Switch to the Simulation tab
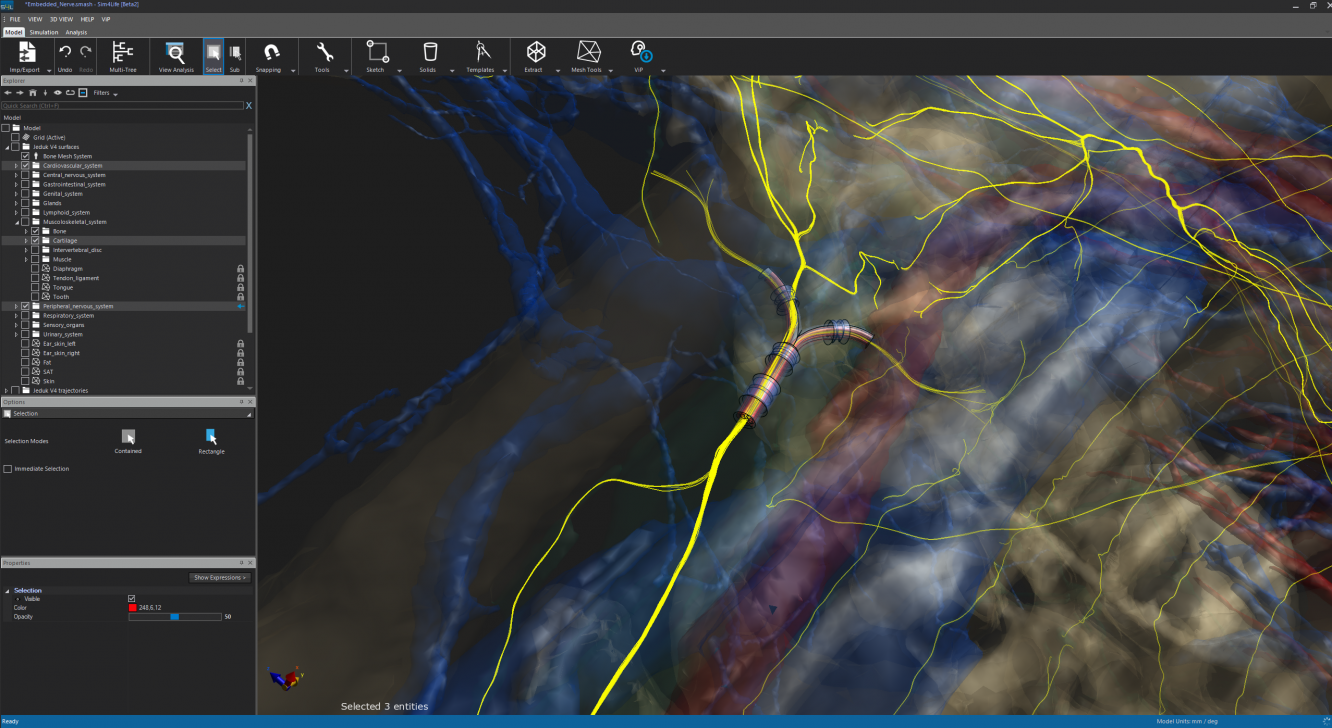1332x728 pixels. (x=44, y=32)
